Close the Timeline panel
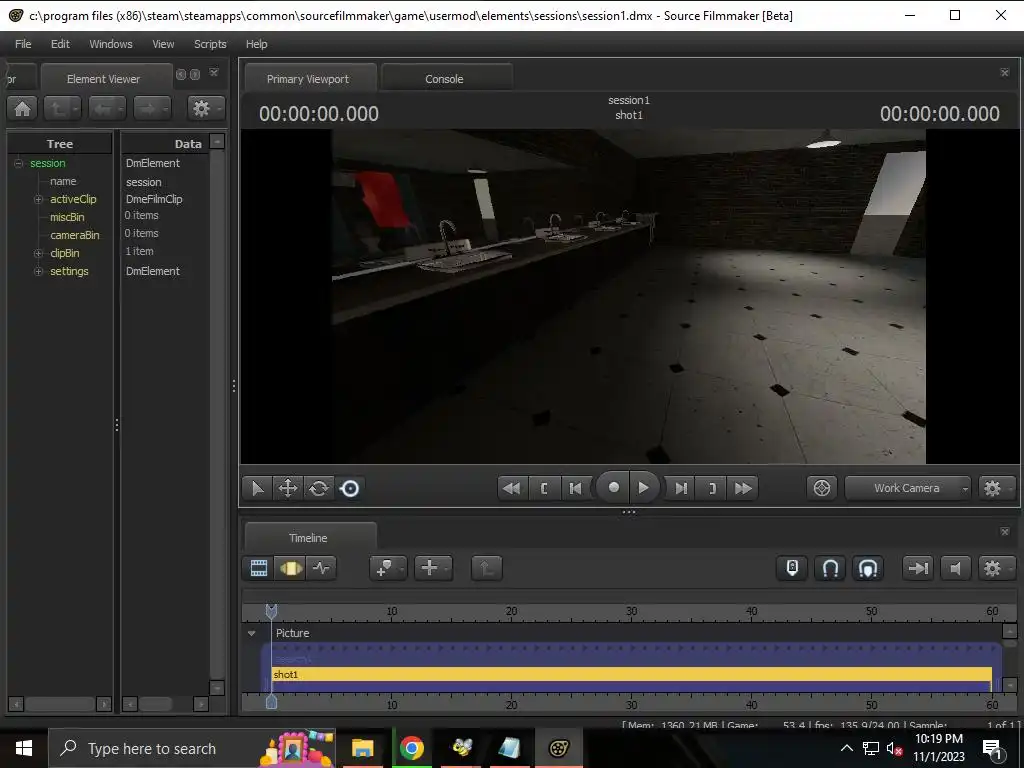 [x=1005, y=532]
